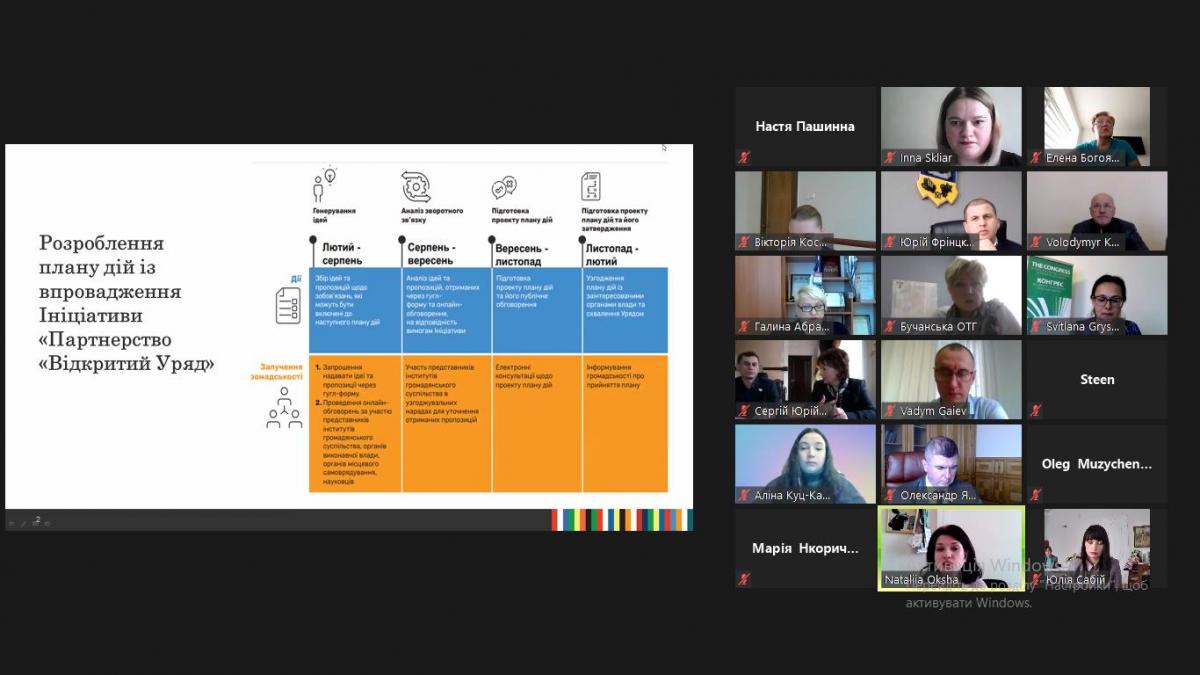This screenshot has width=1200, height=675.
Task: Click the muted microphone icon on Inna Skliar's tile
Action: coord(889,157)
